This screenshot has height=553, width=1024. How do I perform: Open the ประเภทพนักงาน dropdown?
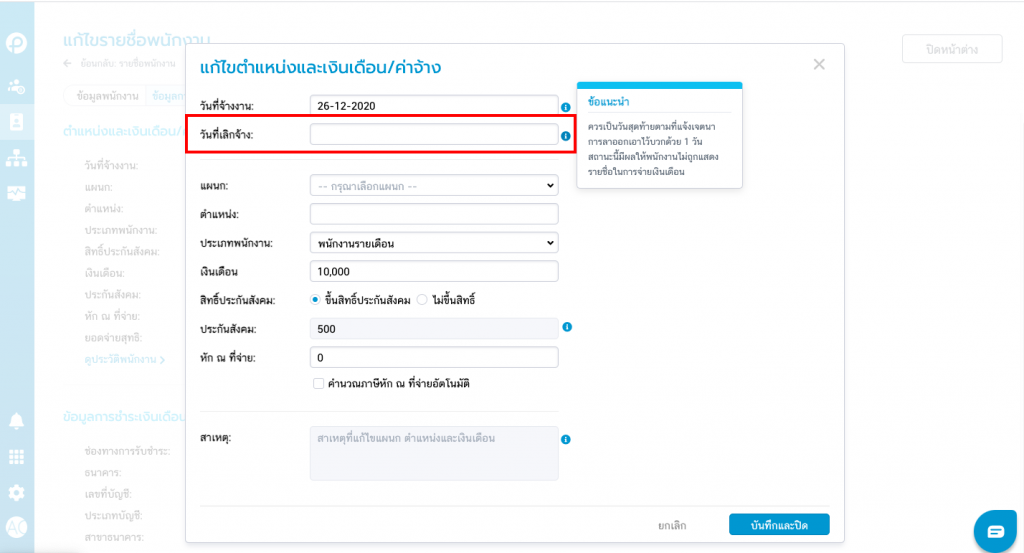click(x=434, y=243)
